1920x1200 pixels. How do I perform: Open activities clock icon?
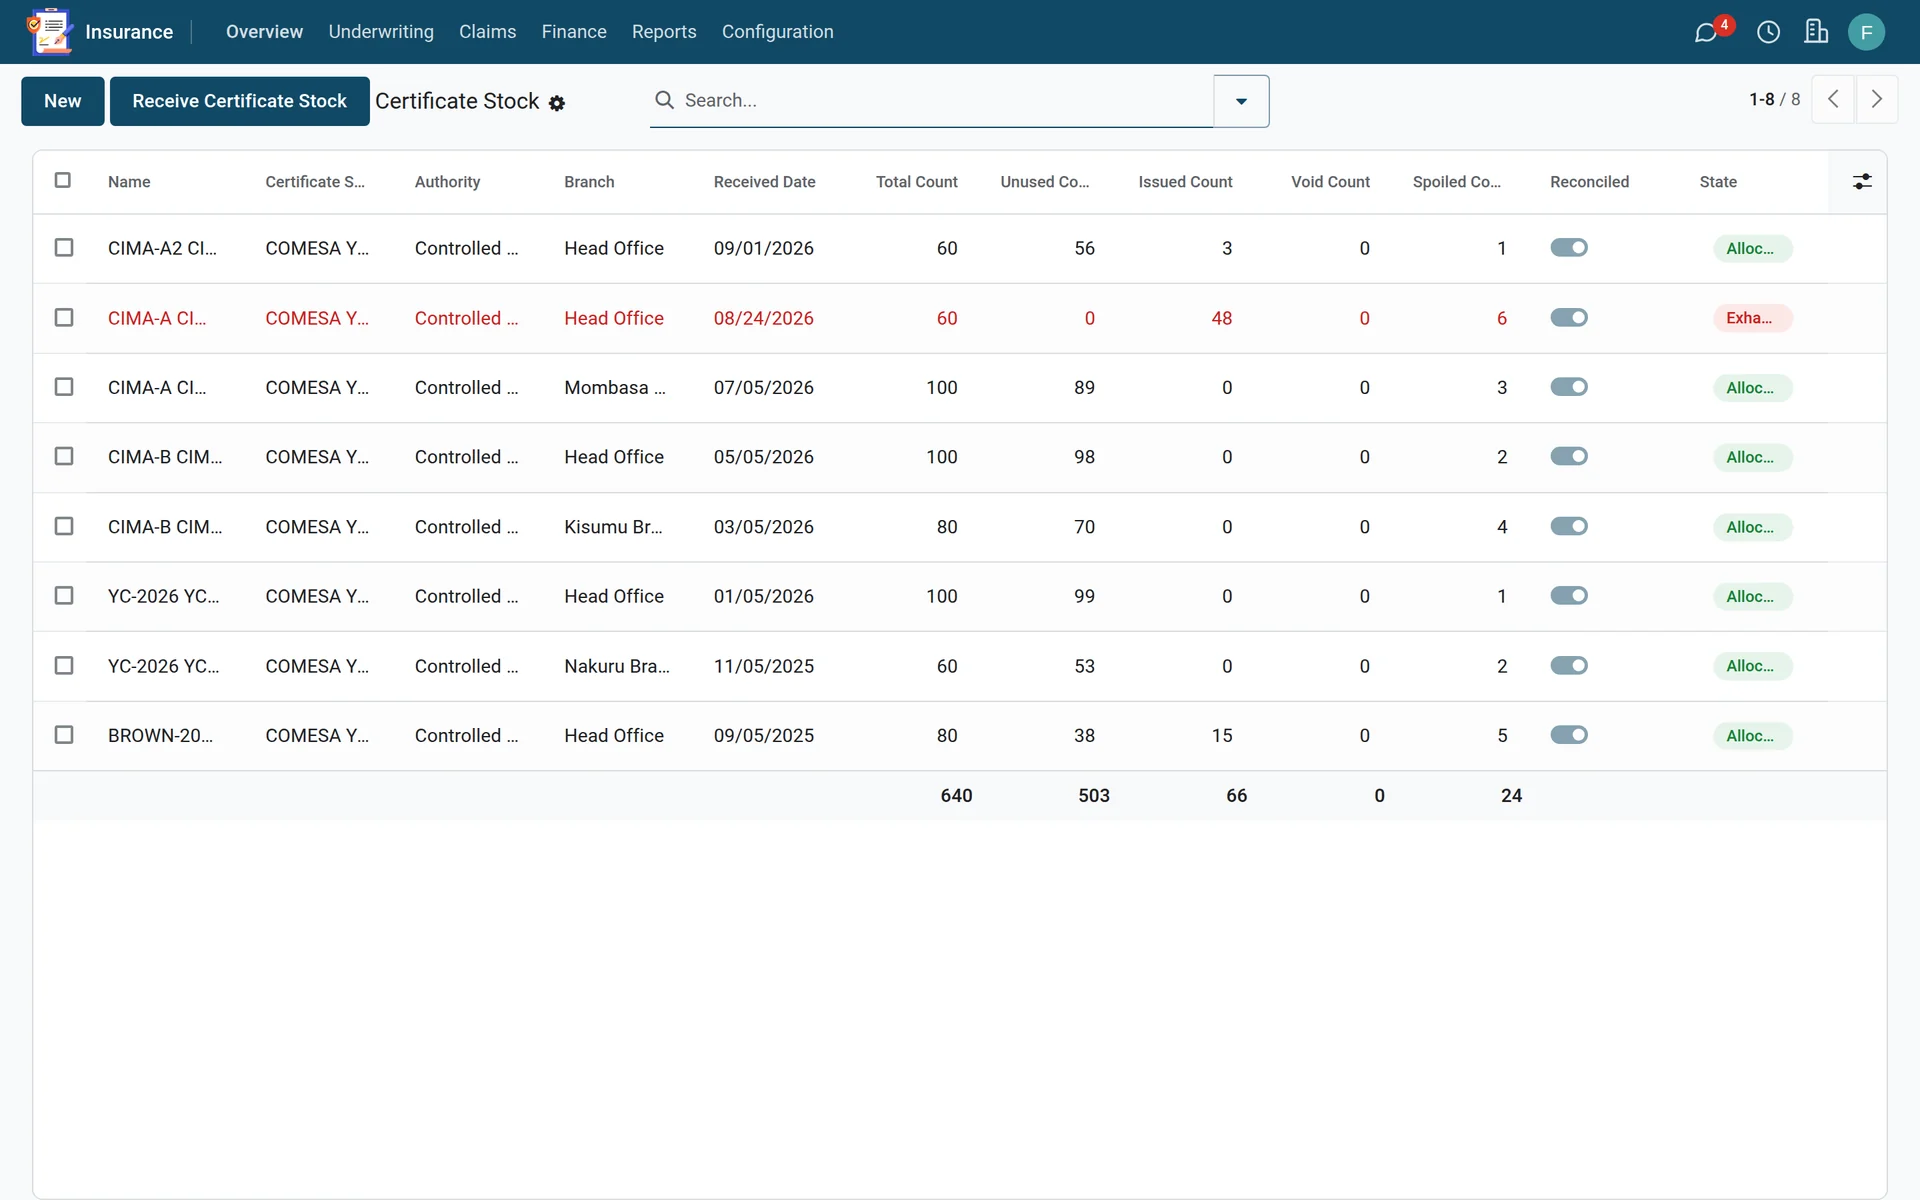[x=1768, y=32]
